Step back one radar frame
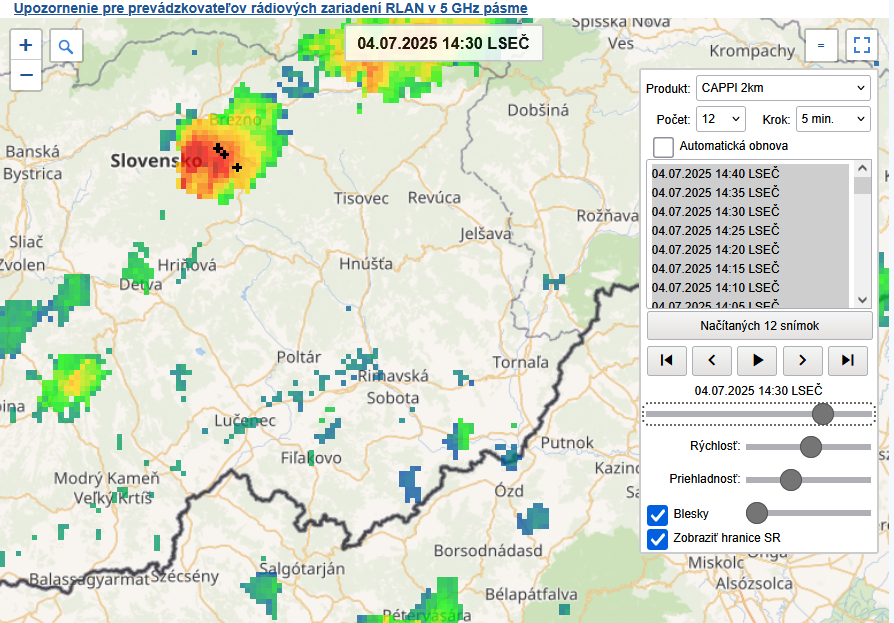 (x=711, y=360)
